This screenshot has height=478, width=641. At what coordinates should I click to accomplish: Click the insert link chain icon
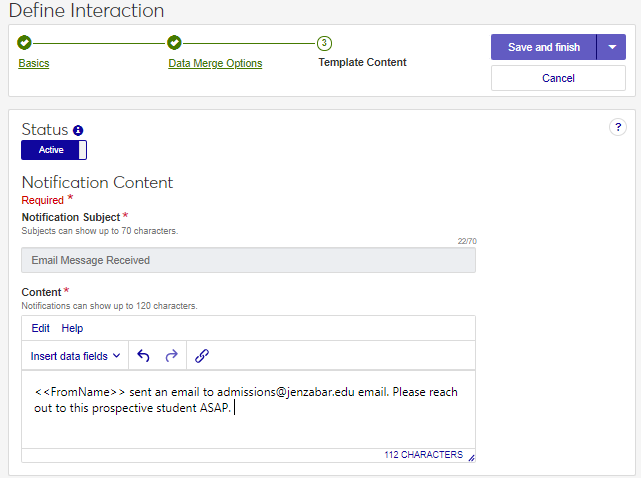[202, 355]
